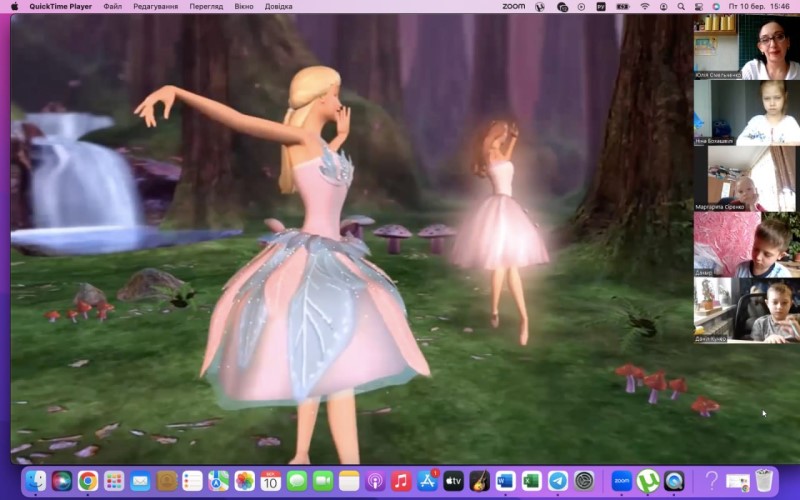This screenshot has width=800, height=500.
Task: Click the play-circle status icon in menu bar
Action: (581, 7)
